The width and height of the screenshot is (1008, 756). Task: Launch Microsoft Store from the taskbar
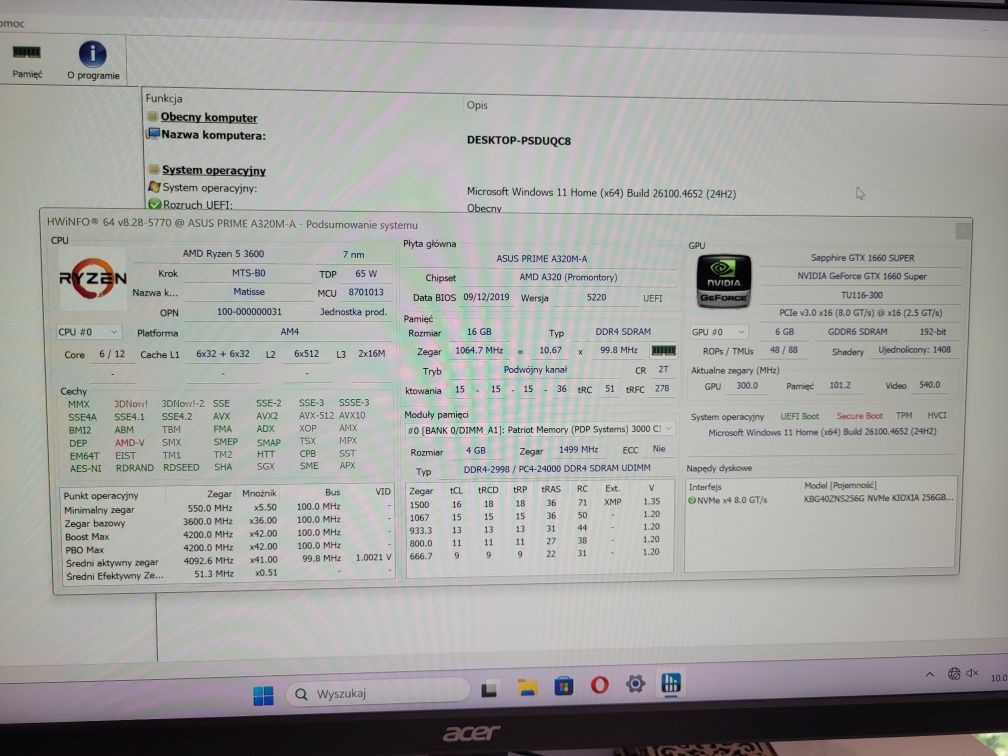tap(564, 686)
